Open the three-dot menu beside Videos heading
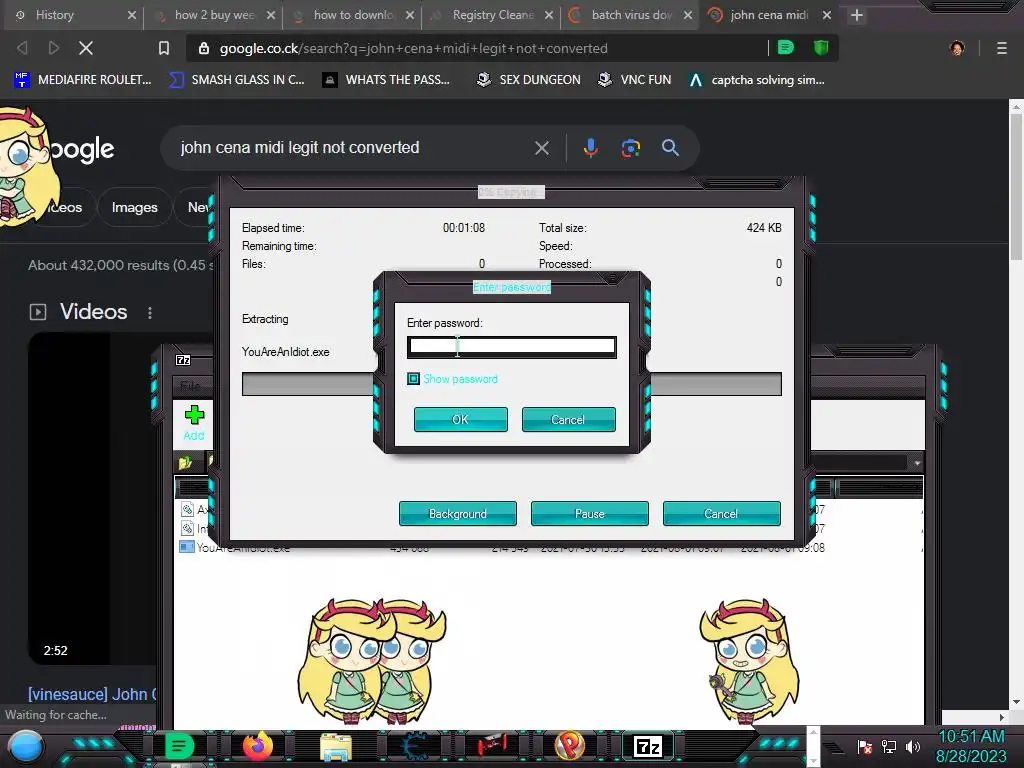1024x768 pixels. pos(150,313)
